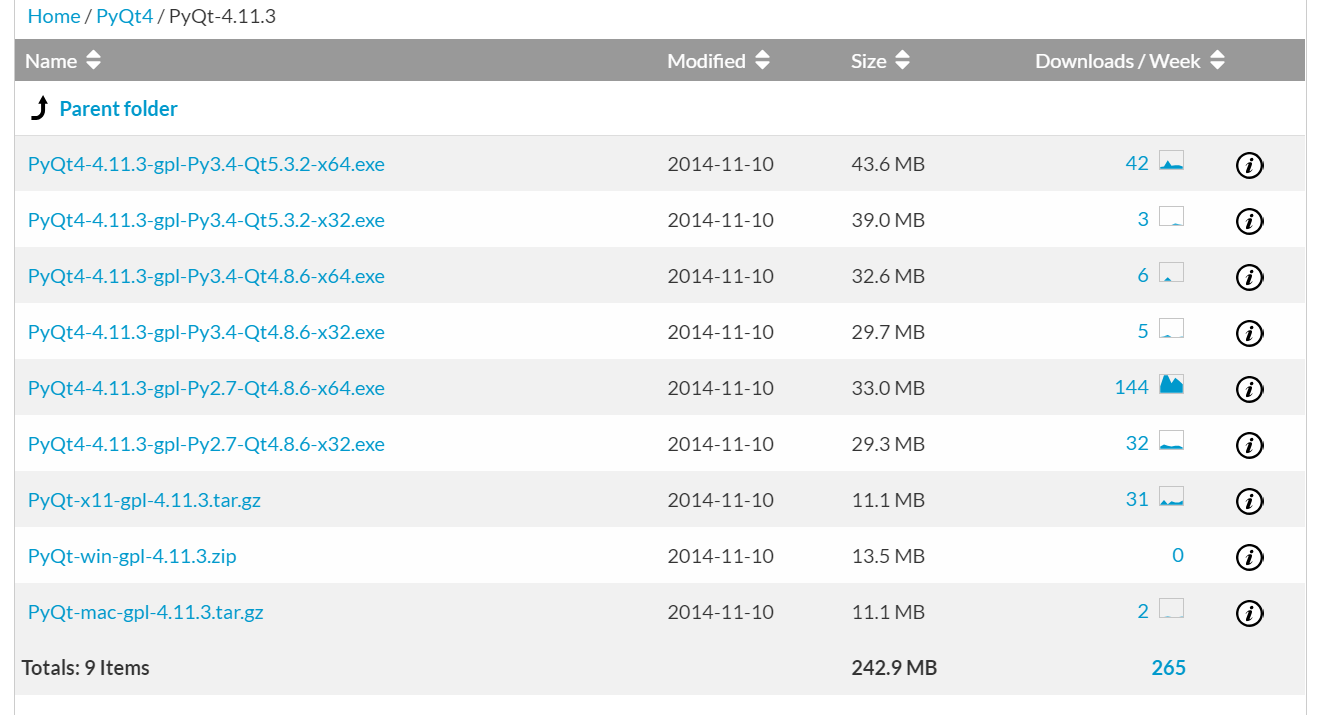Sort files by Downloads / Week
1322x715 pixels.
pyautogui.click(x=1129, y=61)
